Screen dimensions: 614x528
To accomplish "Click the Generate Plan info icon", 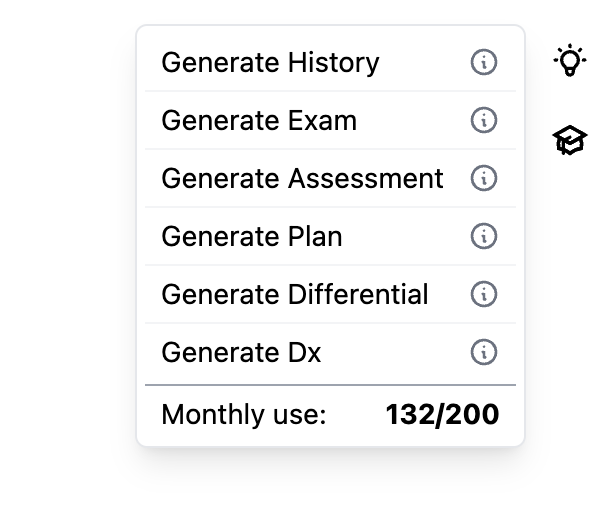I will (484, 237).
